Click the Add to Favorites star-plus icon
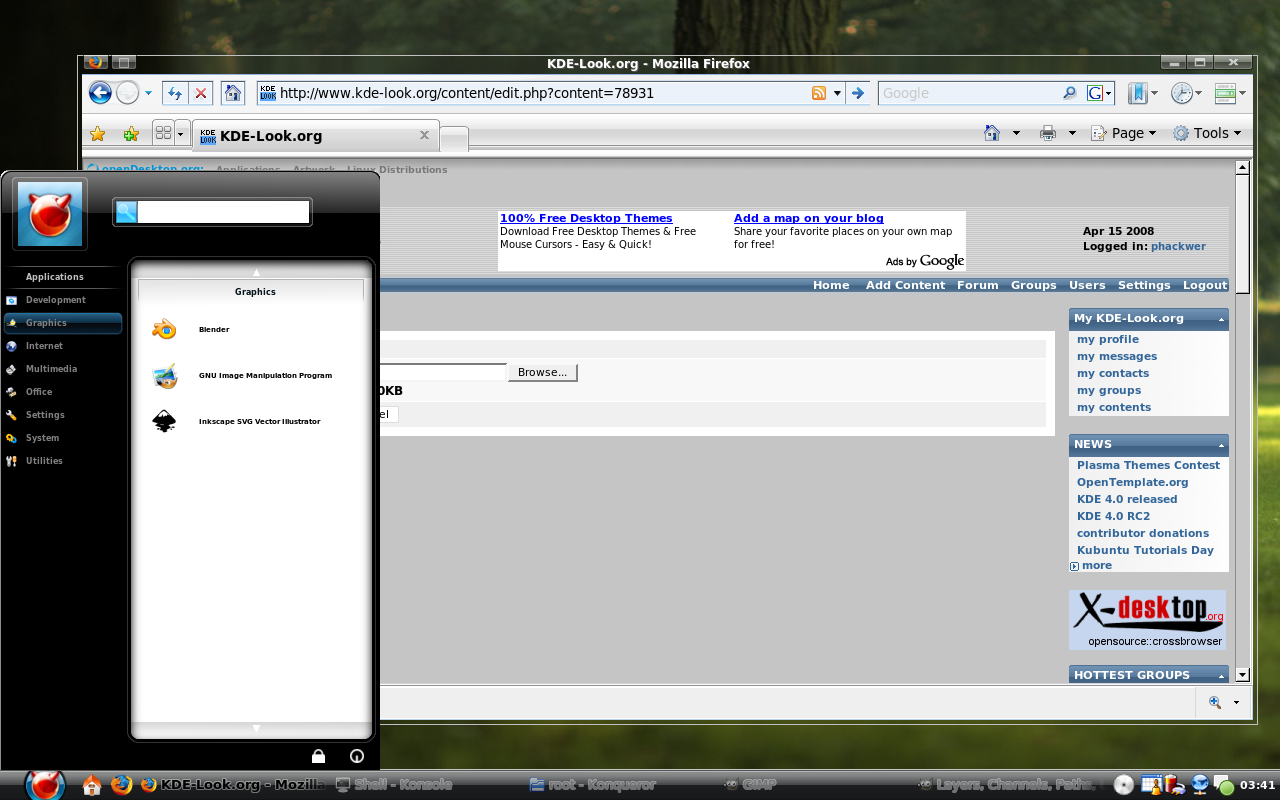 [x=131, y=133]
